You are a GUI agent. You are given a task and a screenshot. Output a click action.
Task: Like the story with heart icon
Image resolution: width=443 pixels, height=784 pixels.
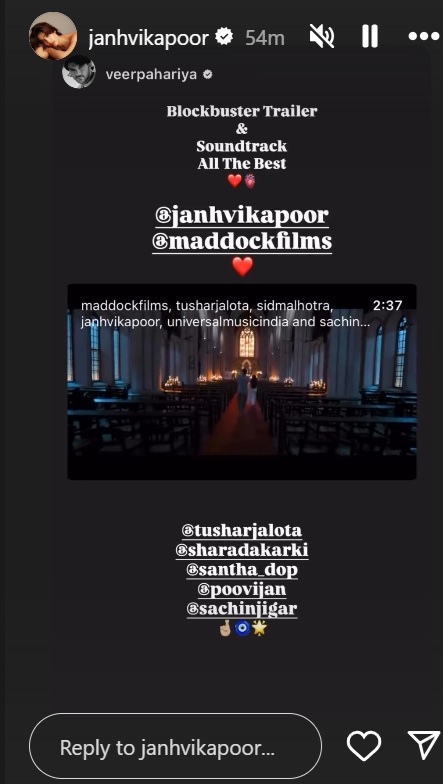click(x=364, y=746)
